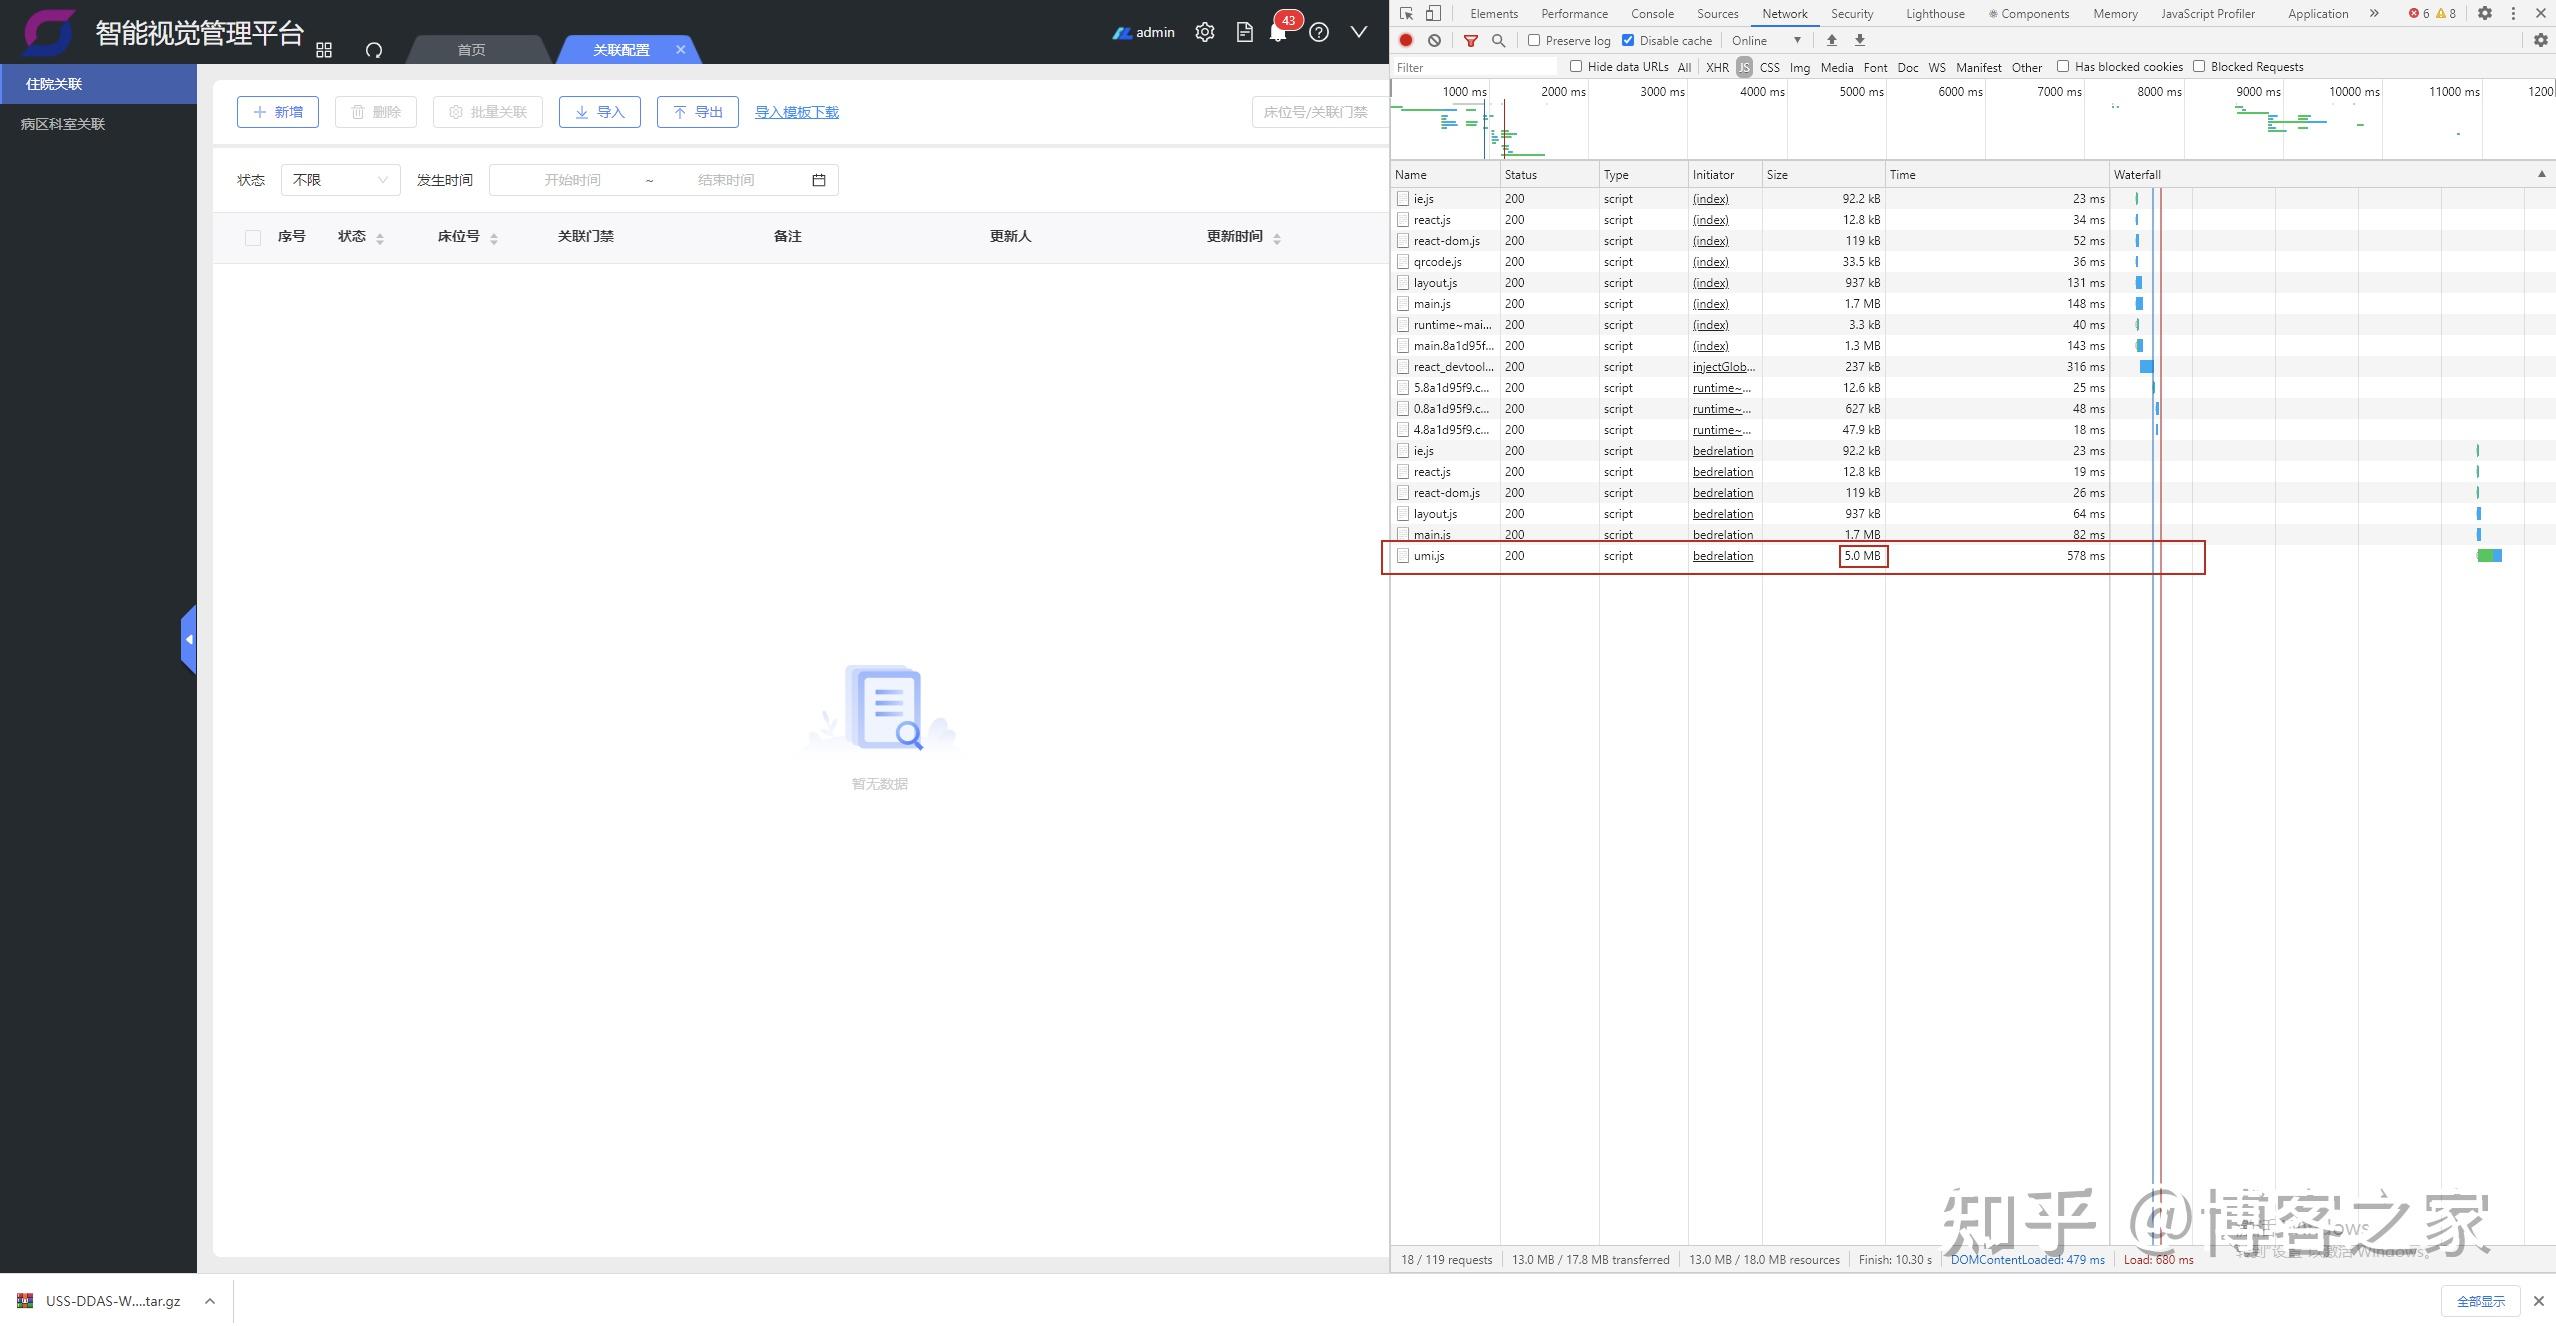Open the 状态 不限 dropdown
The width and height of the screenshot is (2556, 1326).
(x=340, y=180)
